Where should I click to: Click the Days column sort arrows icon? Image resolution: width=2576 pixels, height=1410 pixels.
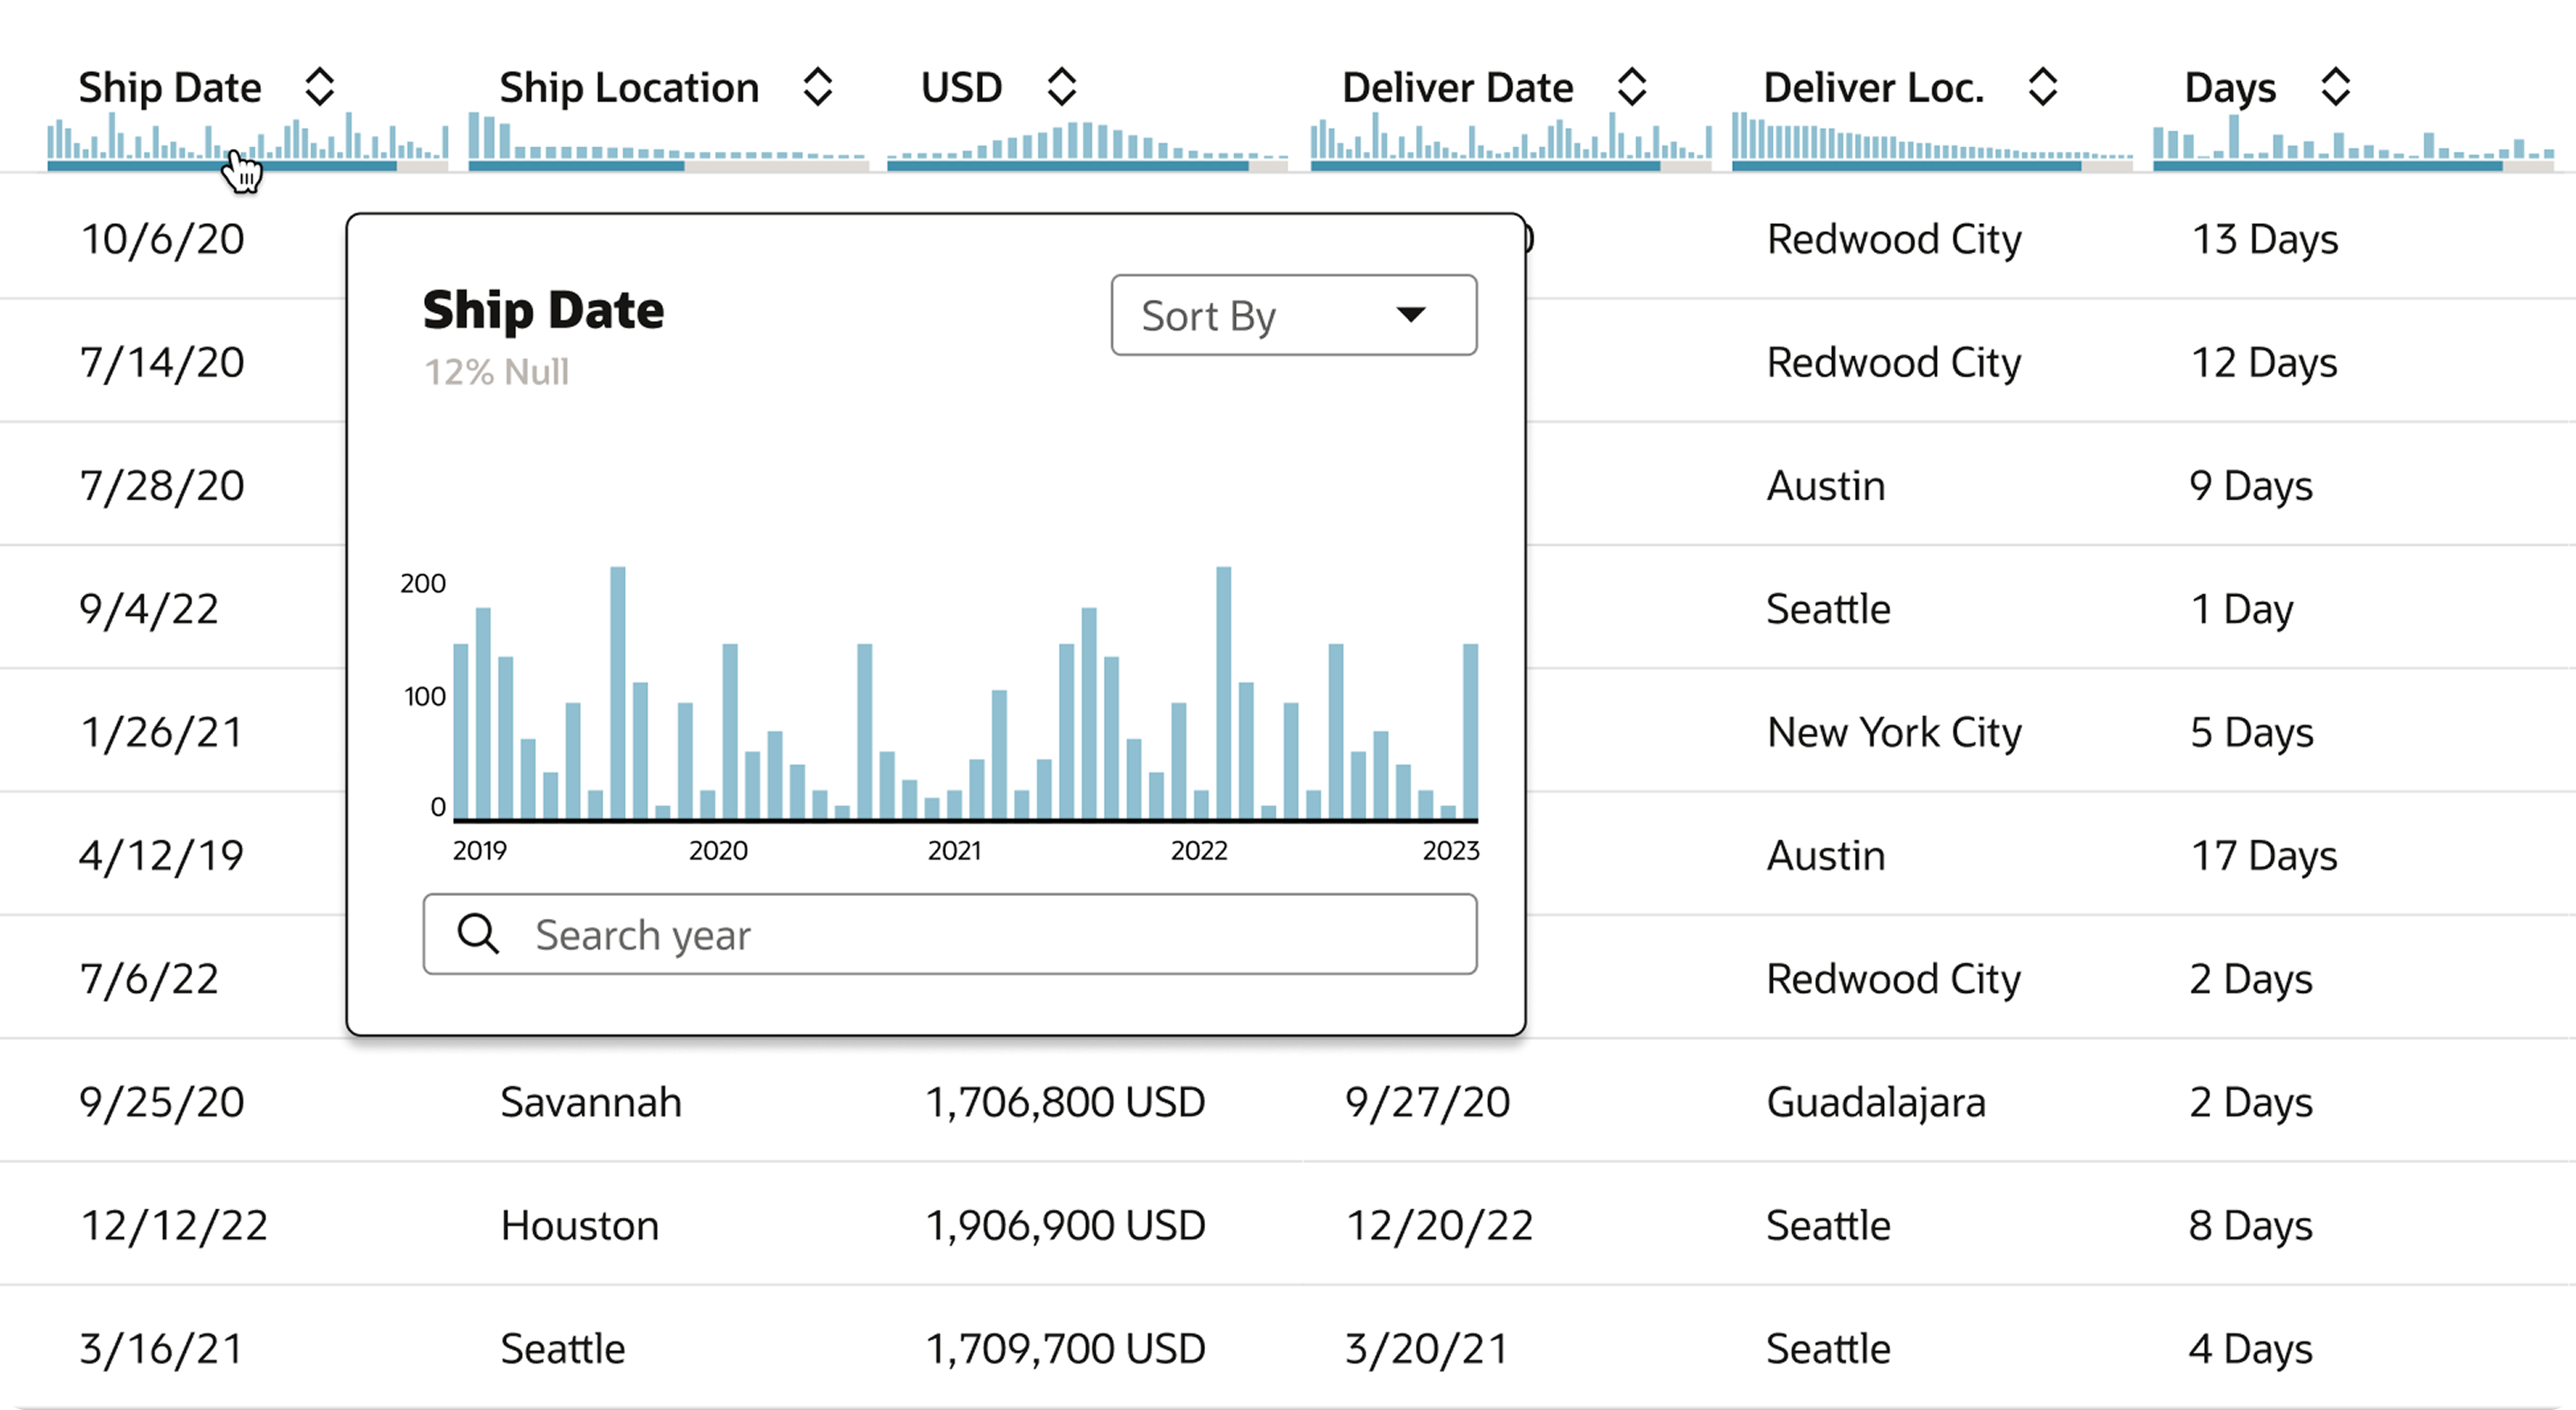[x=2336, y=88]
